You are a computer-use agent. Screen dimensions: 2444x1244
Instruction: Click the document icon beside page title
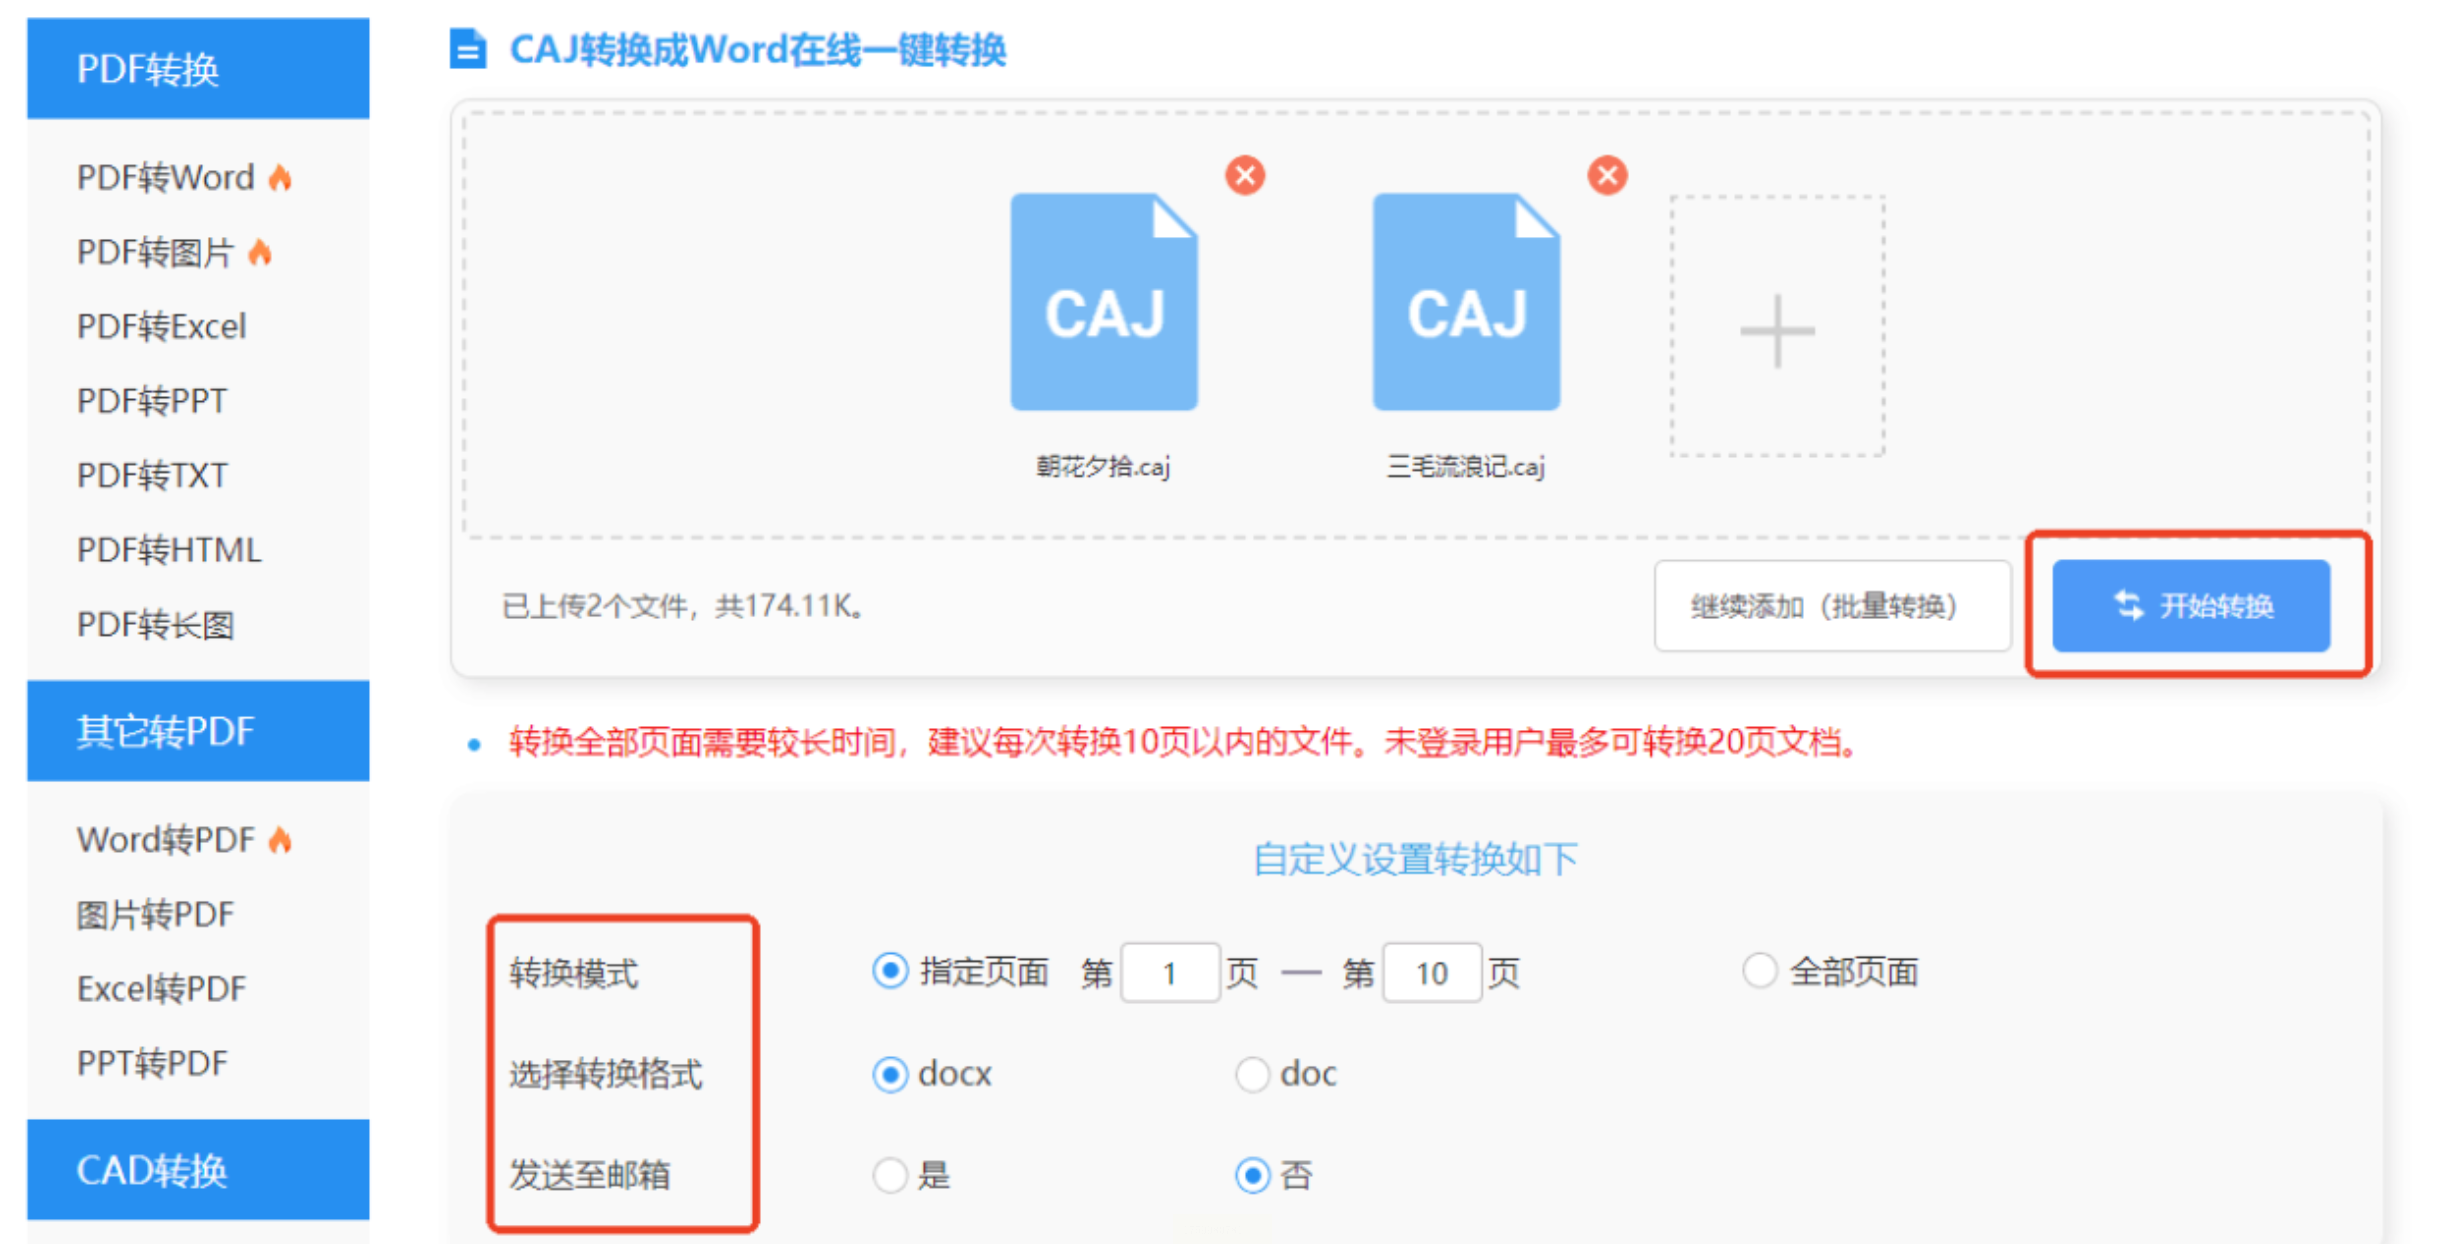[468, 49]
